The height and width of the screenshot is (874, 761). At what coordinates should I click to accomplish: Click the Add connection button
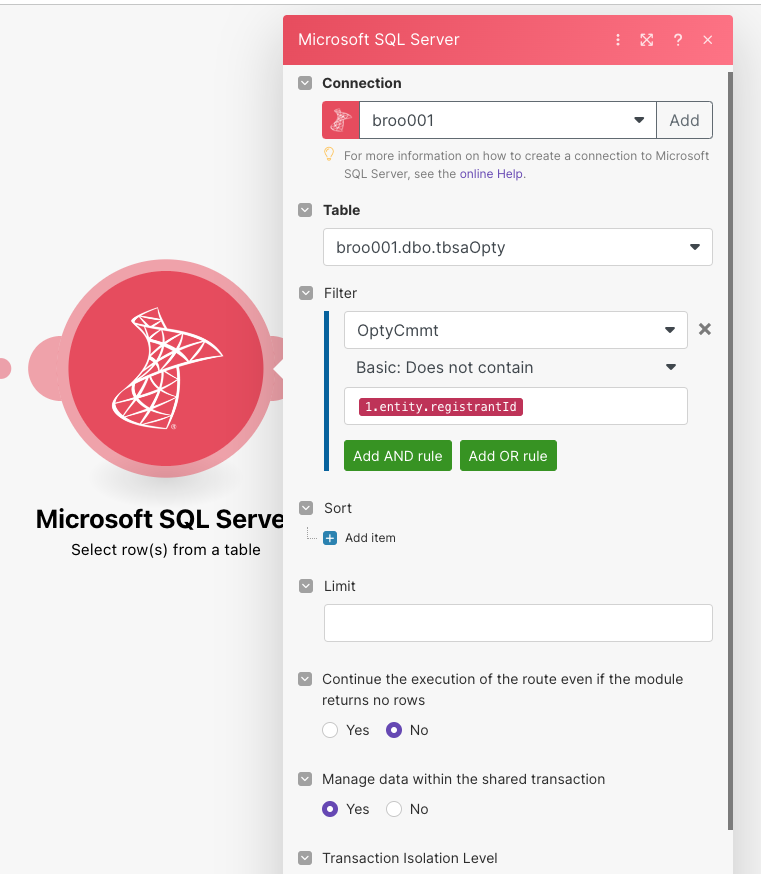(684, 120)
